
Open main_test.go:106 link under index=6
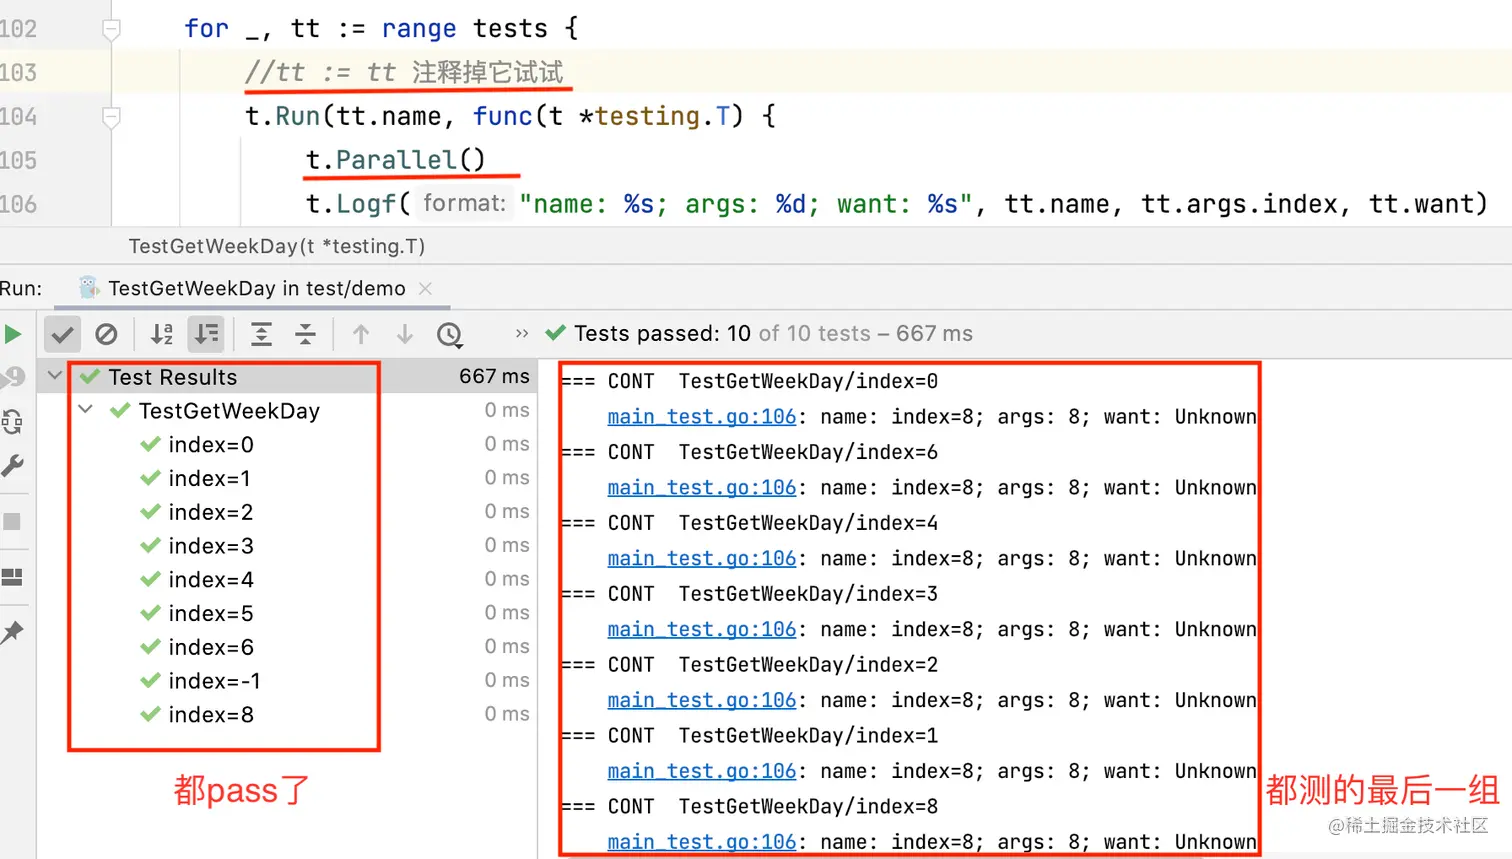pyautogui.click(x=702, y=488)
